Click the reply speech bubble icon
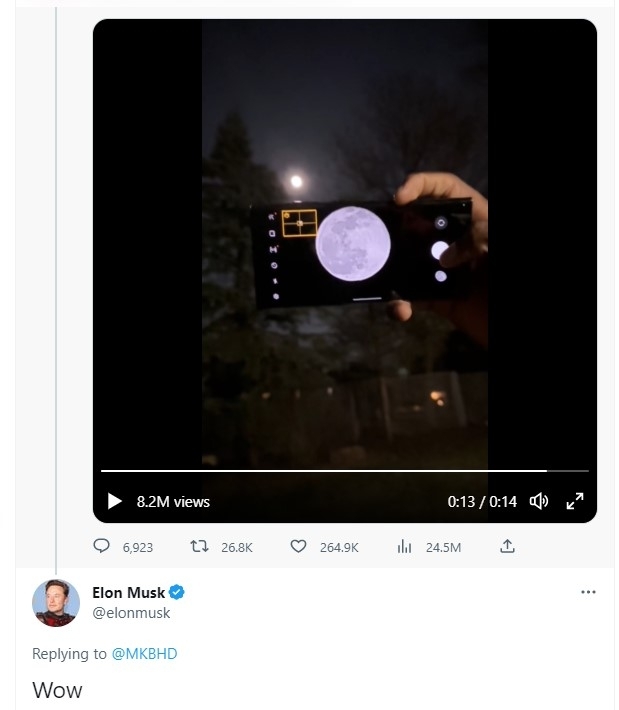Screen dimensions: 619x710 (101, 547)
